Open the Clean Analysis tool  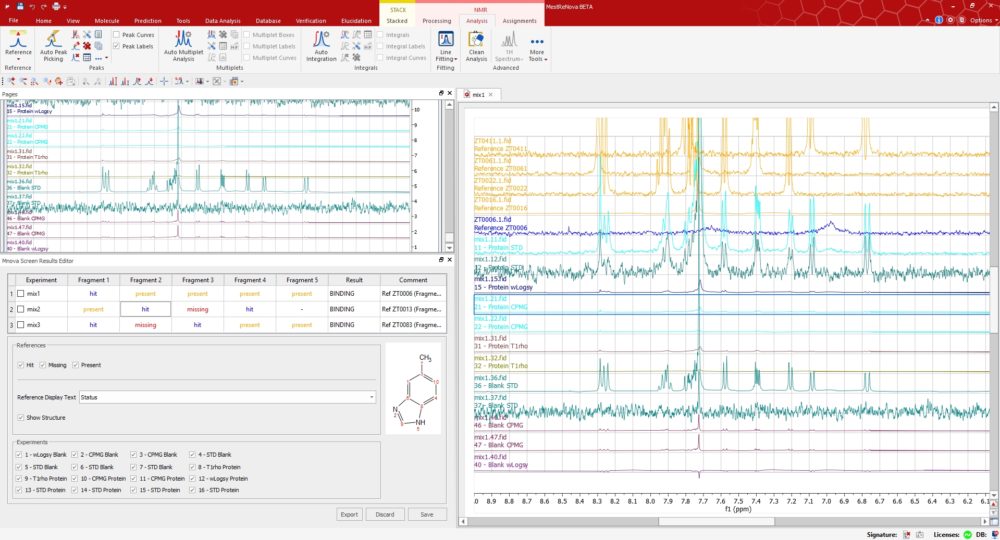point(477,40)
